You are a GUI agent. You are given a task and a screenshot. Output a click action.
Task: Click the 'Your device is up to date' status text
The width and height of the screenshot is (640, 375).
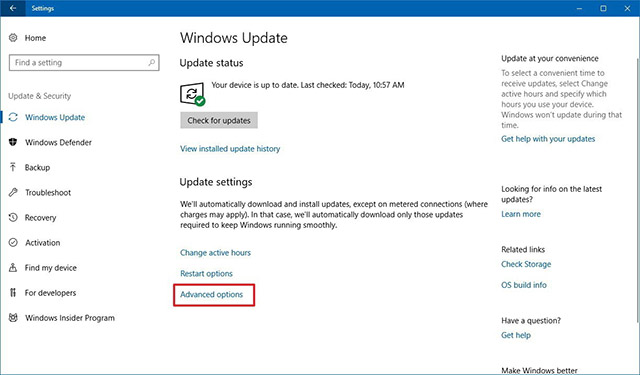(308, 85)
